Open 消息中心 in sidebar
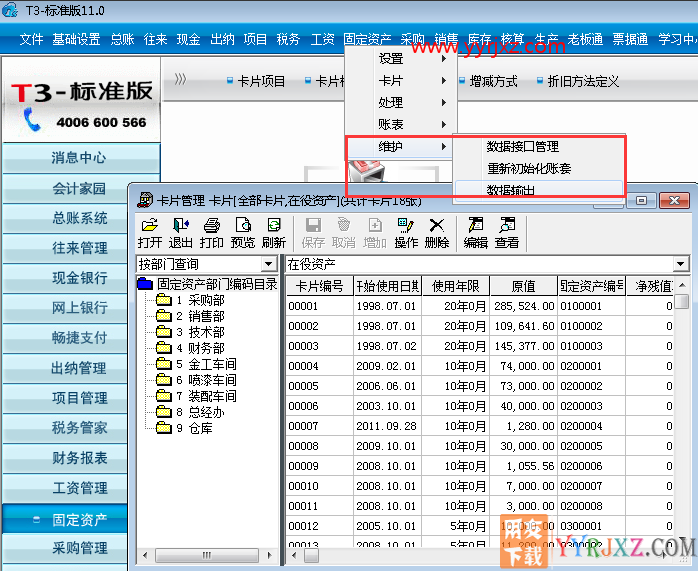The height and width of the screenshot is (571, 698). [x=79, y=158]
